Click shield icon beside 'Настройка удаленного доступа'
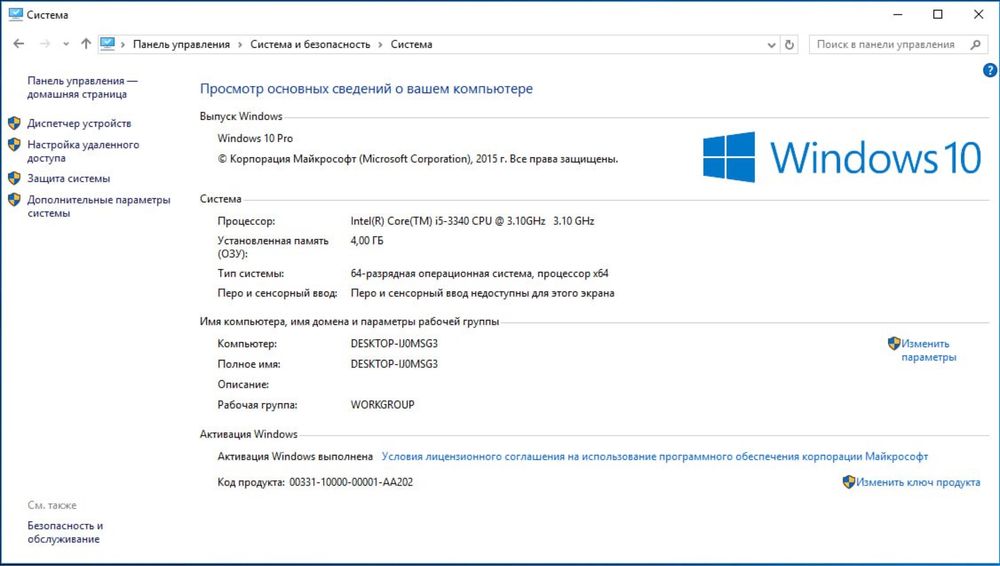The width and height of the screenshot is (1000, 566). [x=14, y=145]
